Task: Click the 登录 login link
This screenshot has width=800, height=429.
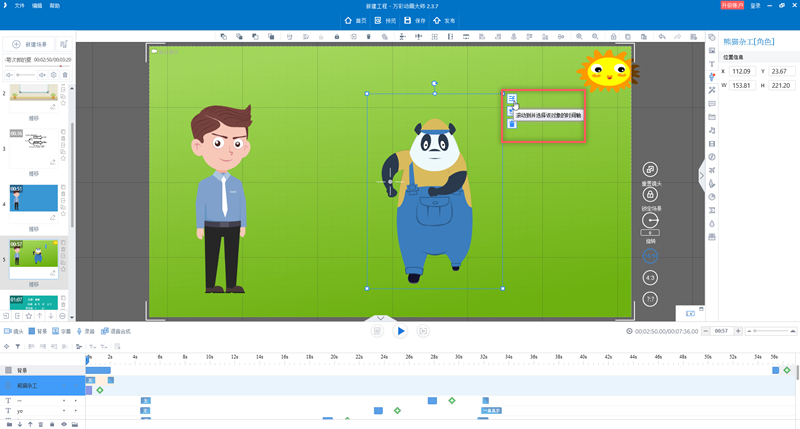Action: click(756, 6)
